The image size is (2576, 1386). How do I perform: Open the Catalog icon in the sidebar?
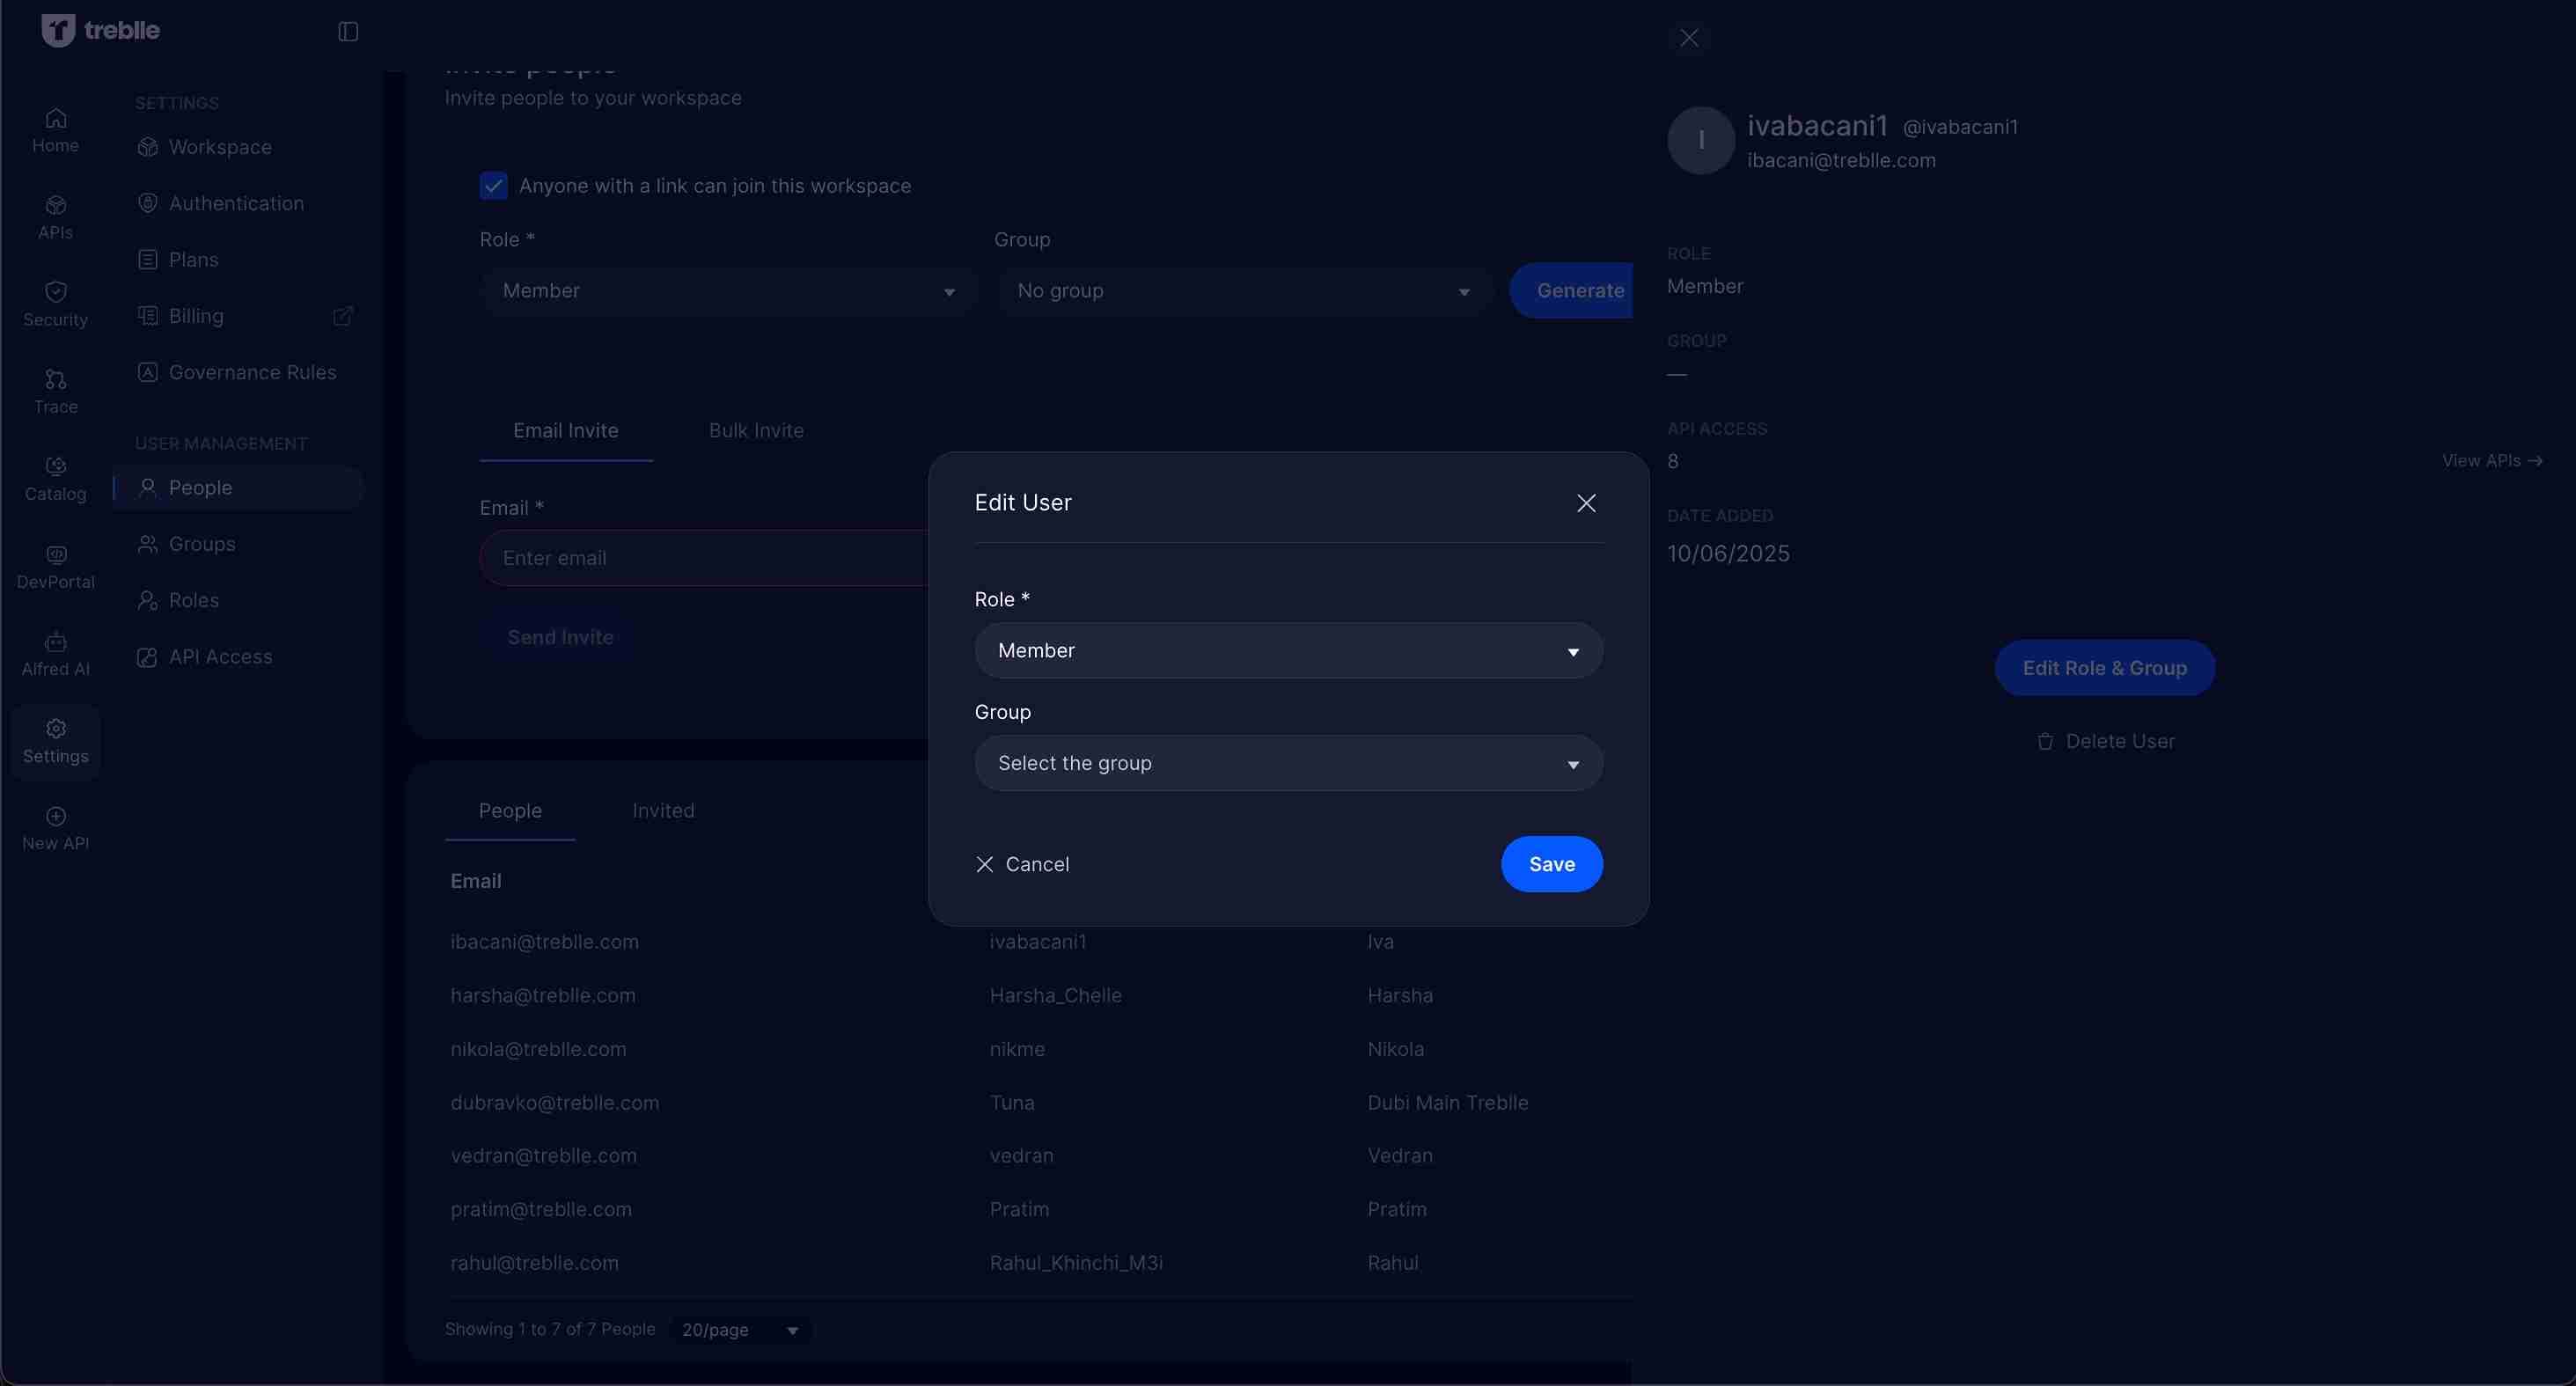pos(56,467)
